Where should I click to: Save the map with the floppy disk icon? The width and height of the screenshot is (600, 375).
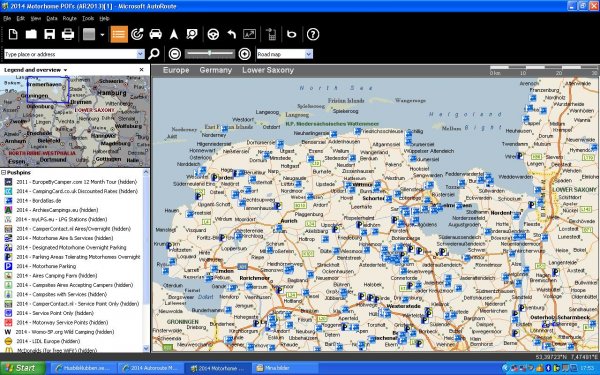tap(50, 34)
